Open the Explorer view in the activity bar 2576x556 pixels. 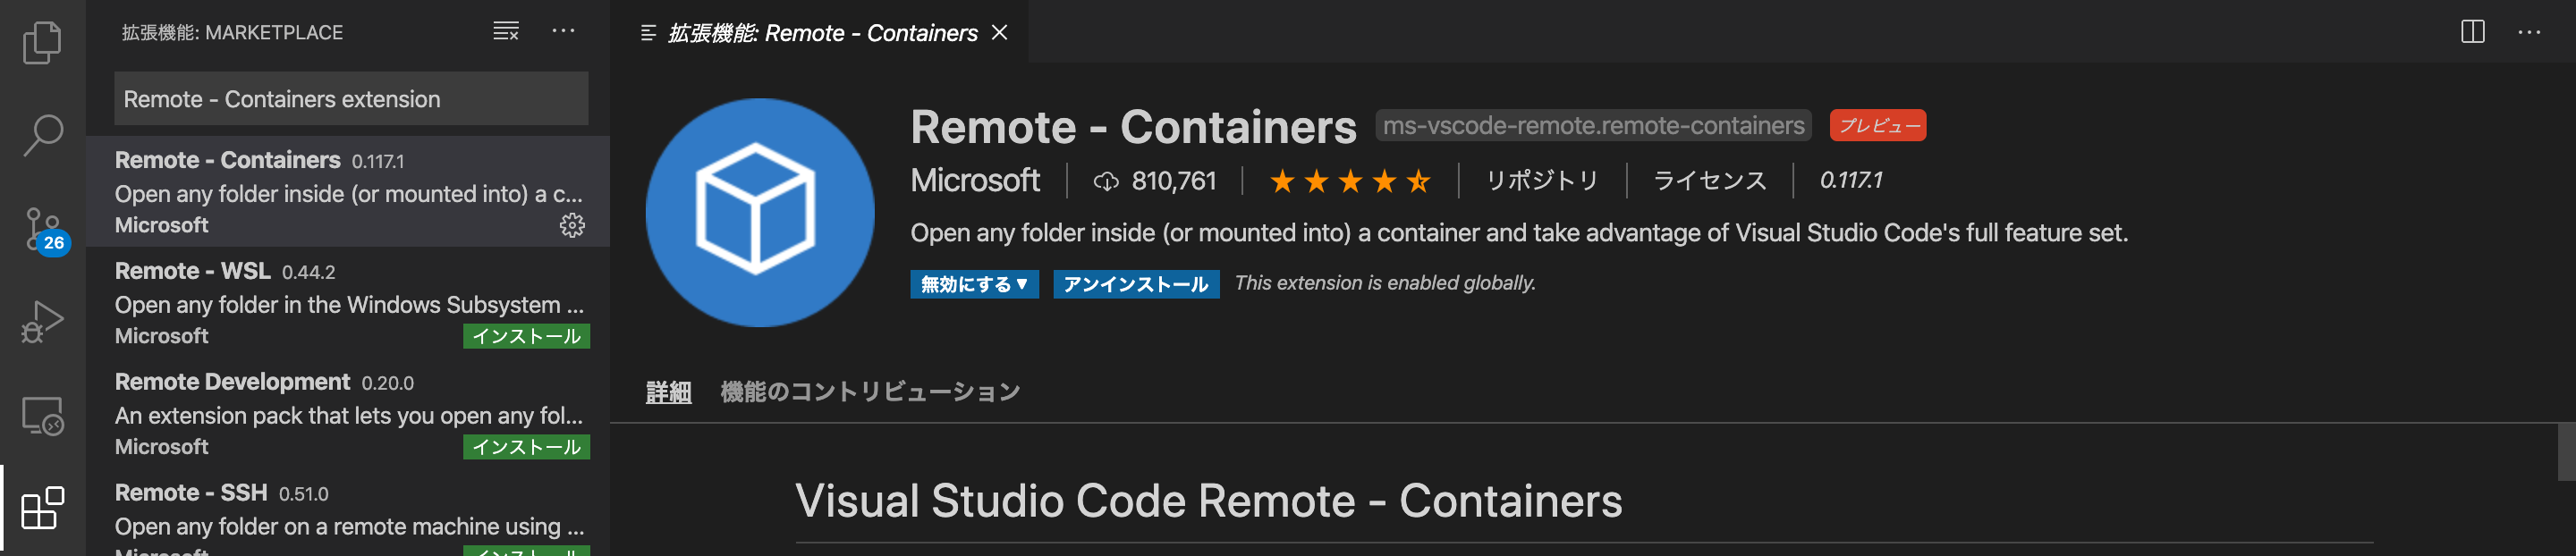click(x=41, y=42)
